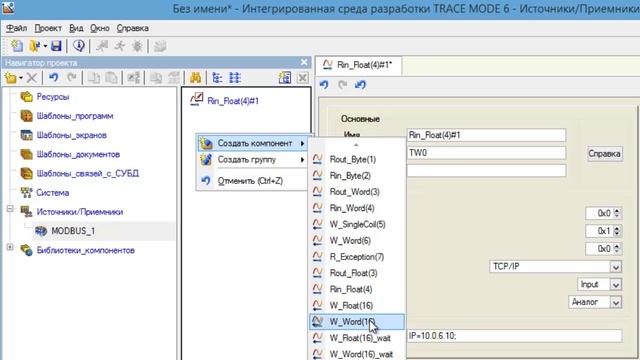Collapse the Источники/Приемники node
This screenshot has width=640, height=360.
[x=10, y=209]
